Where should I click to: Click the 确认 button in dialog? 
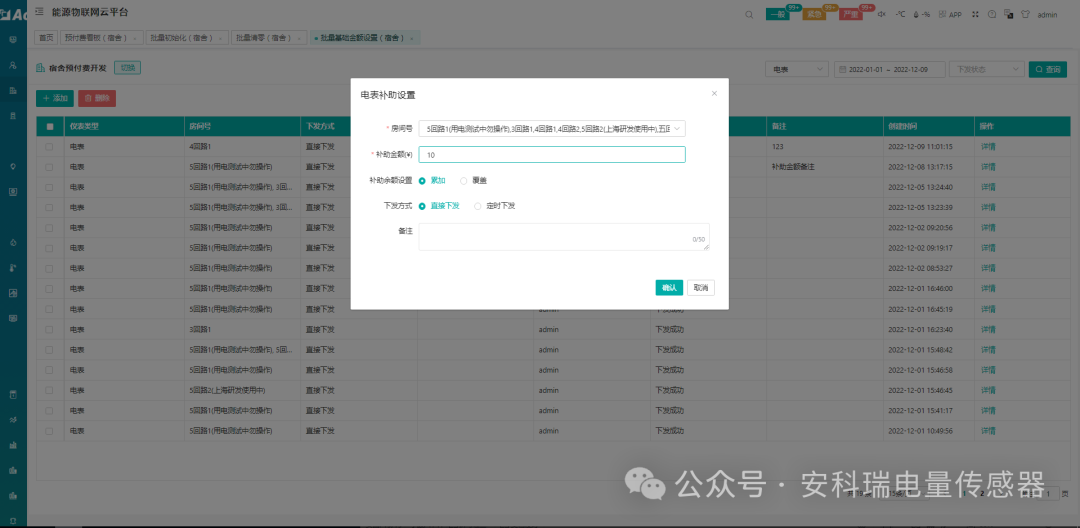[x=669, y=287]
